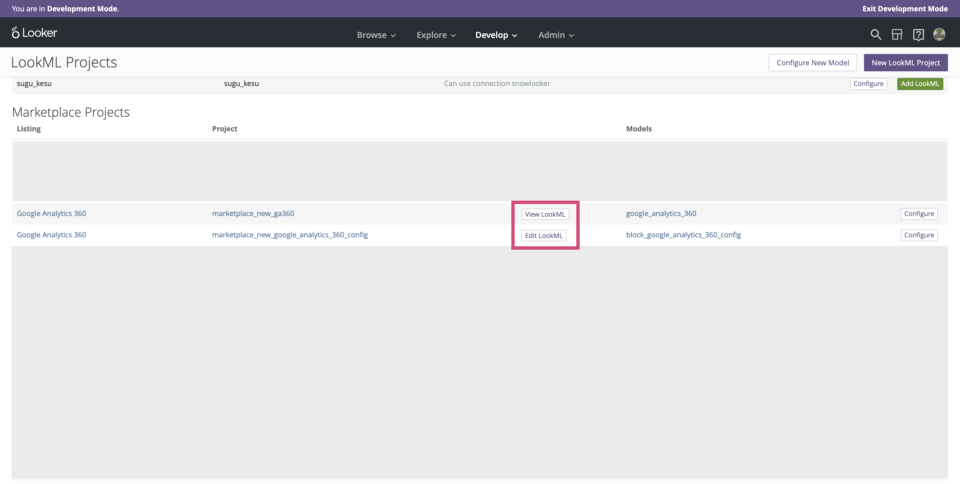Screen dimensions: 960x484
Task: Open Google Analytics 360 listing for marketplace_new_ga360
Action: tap(51, 214)
